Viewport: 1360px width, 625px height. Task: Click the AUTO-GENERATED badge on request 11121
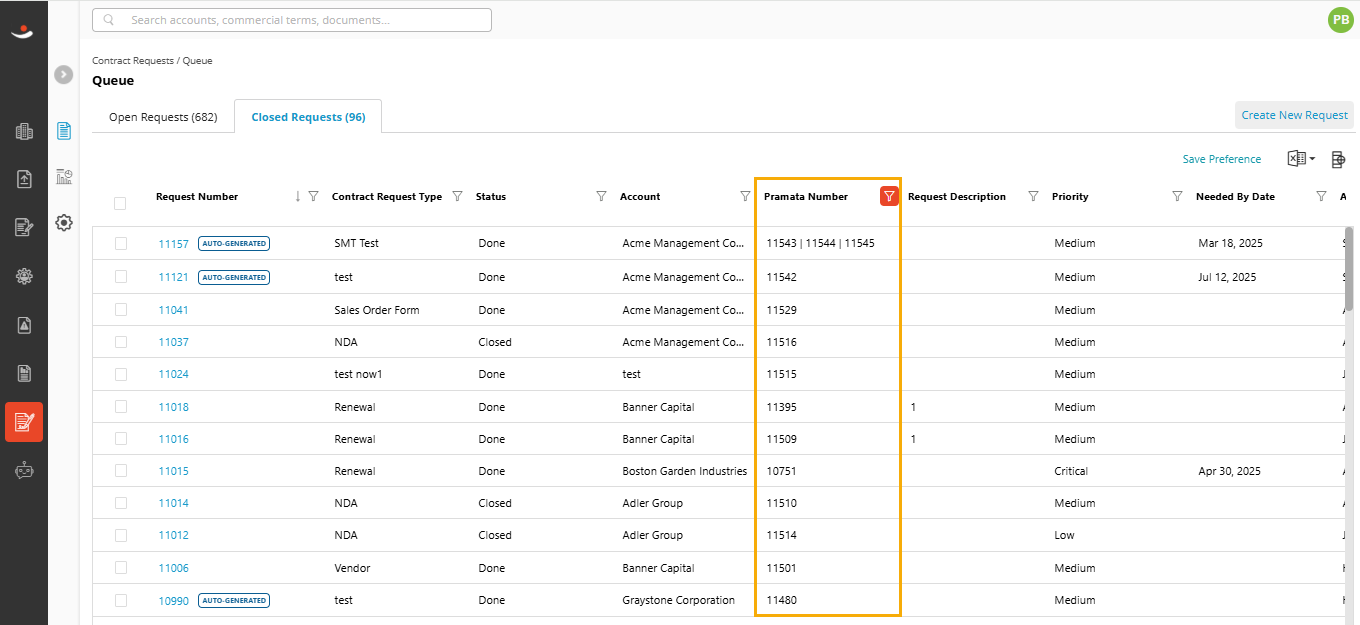[234, 277]
